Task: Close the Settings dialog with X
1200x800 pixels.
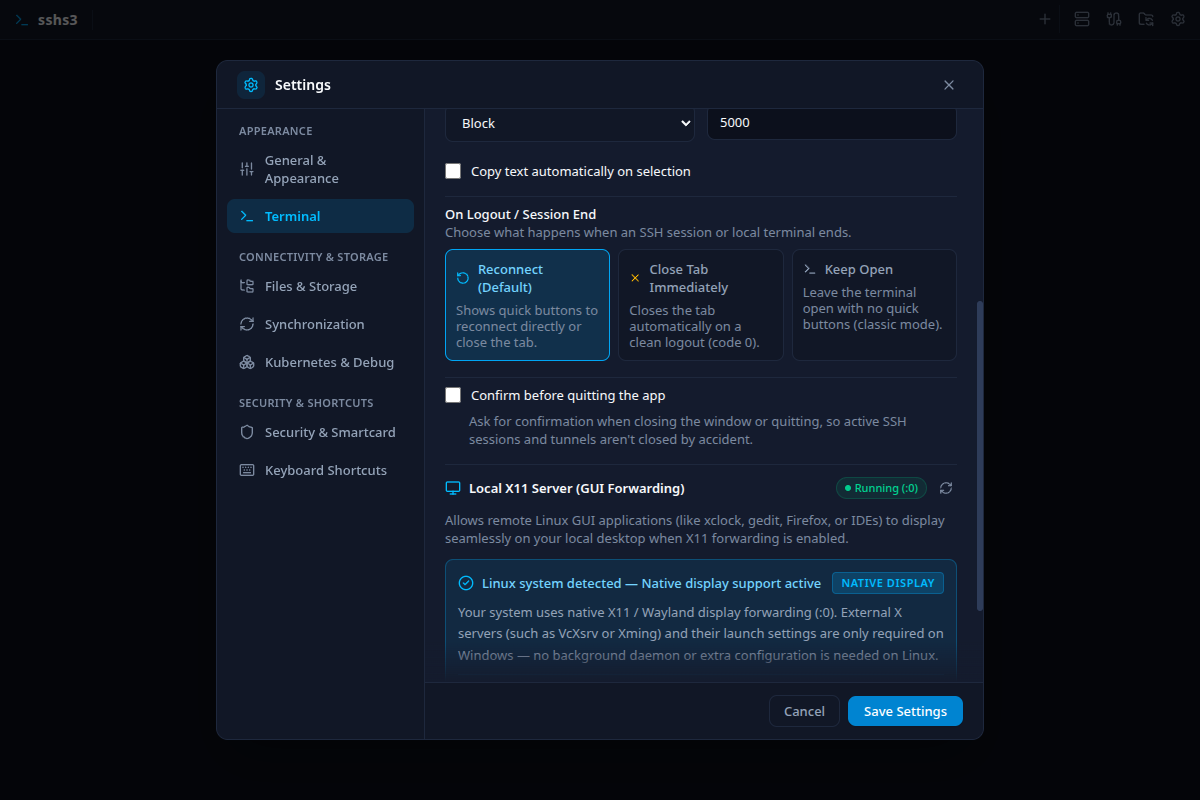Action: [949, 85]
